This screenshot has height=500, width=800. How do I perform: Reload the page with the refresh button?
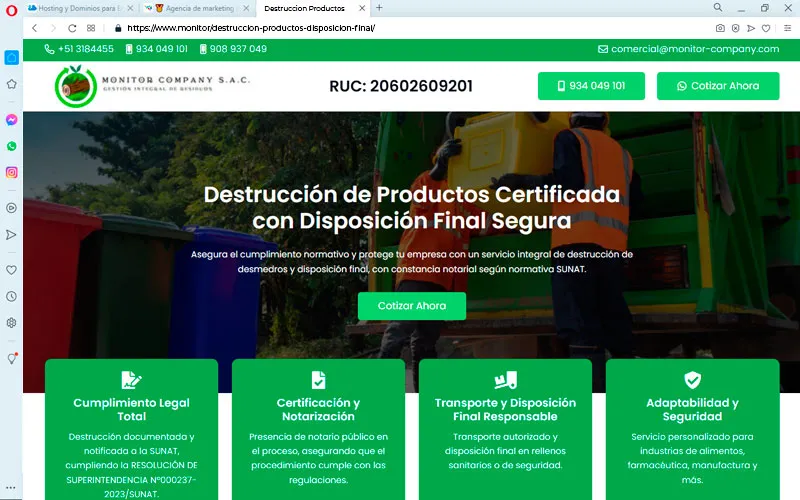pos(72,28)
